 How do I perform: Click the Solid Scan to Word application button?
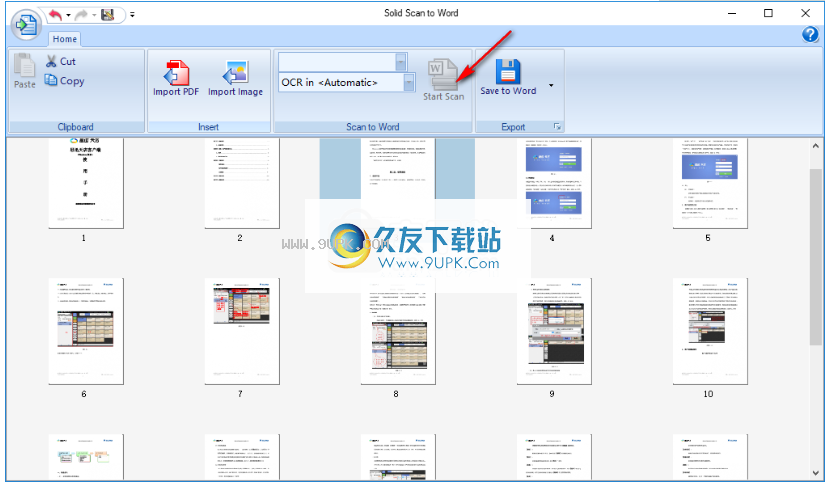coord(26,25)
